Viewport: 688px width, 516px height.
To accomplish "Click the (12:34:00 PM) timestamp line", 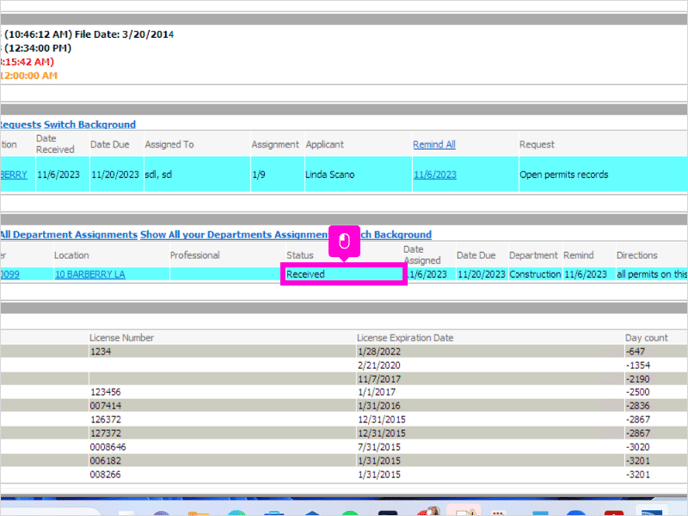I will coord(36,48).
